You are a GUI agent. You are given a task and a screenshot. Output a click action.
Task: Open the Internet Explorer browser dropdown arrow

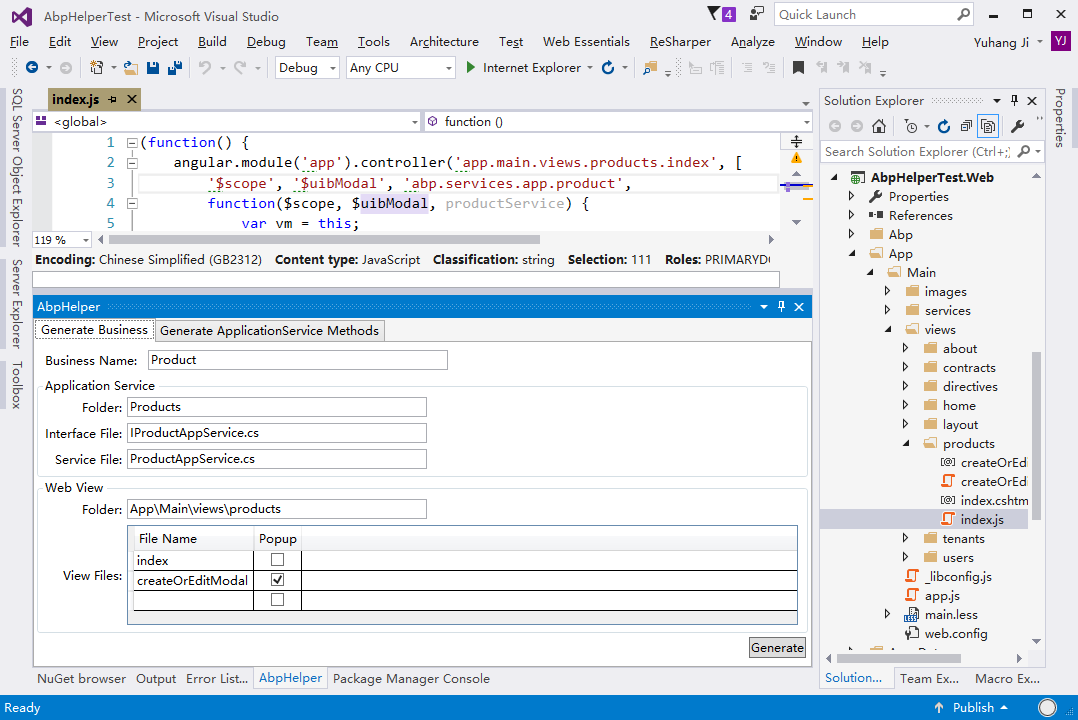click(x=590, y=67)
